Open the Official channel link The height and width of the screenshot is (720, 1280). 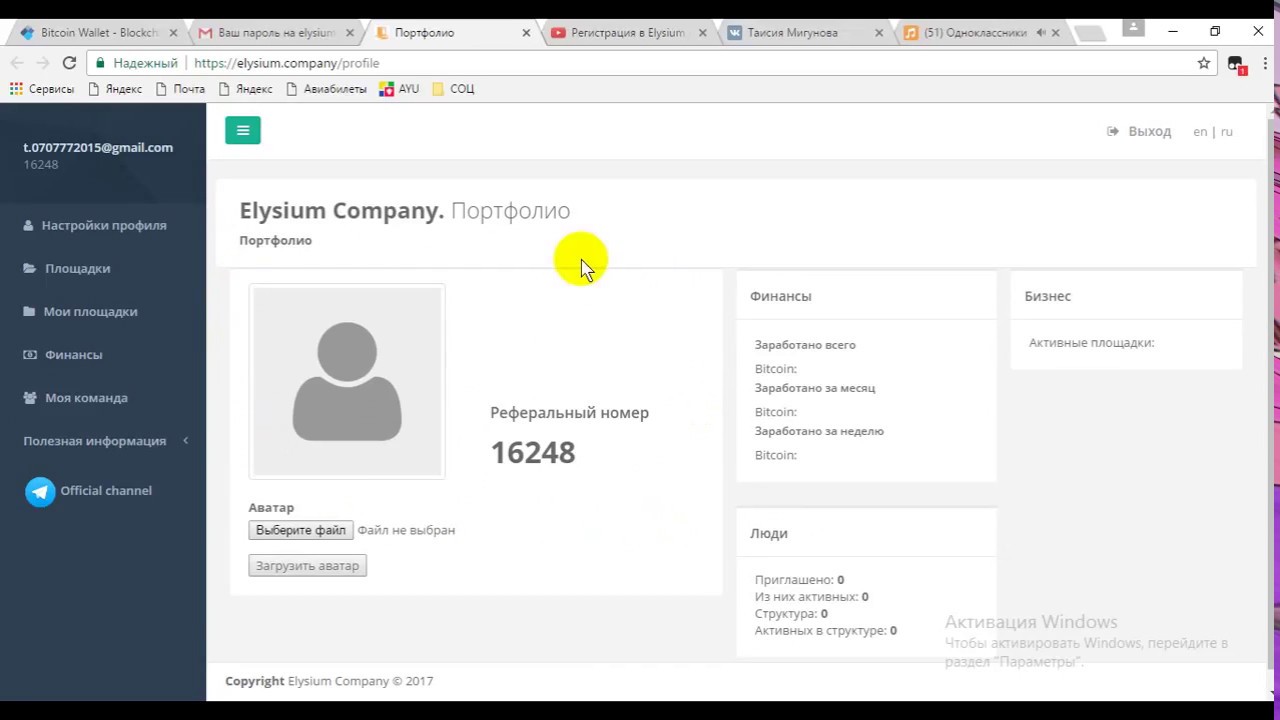pyautogui.click(x=106, y=490)
